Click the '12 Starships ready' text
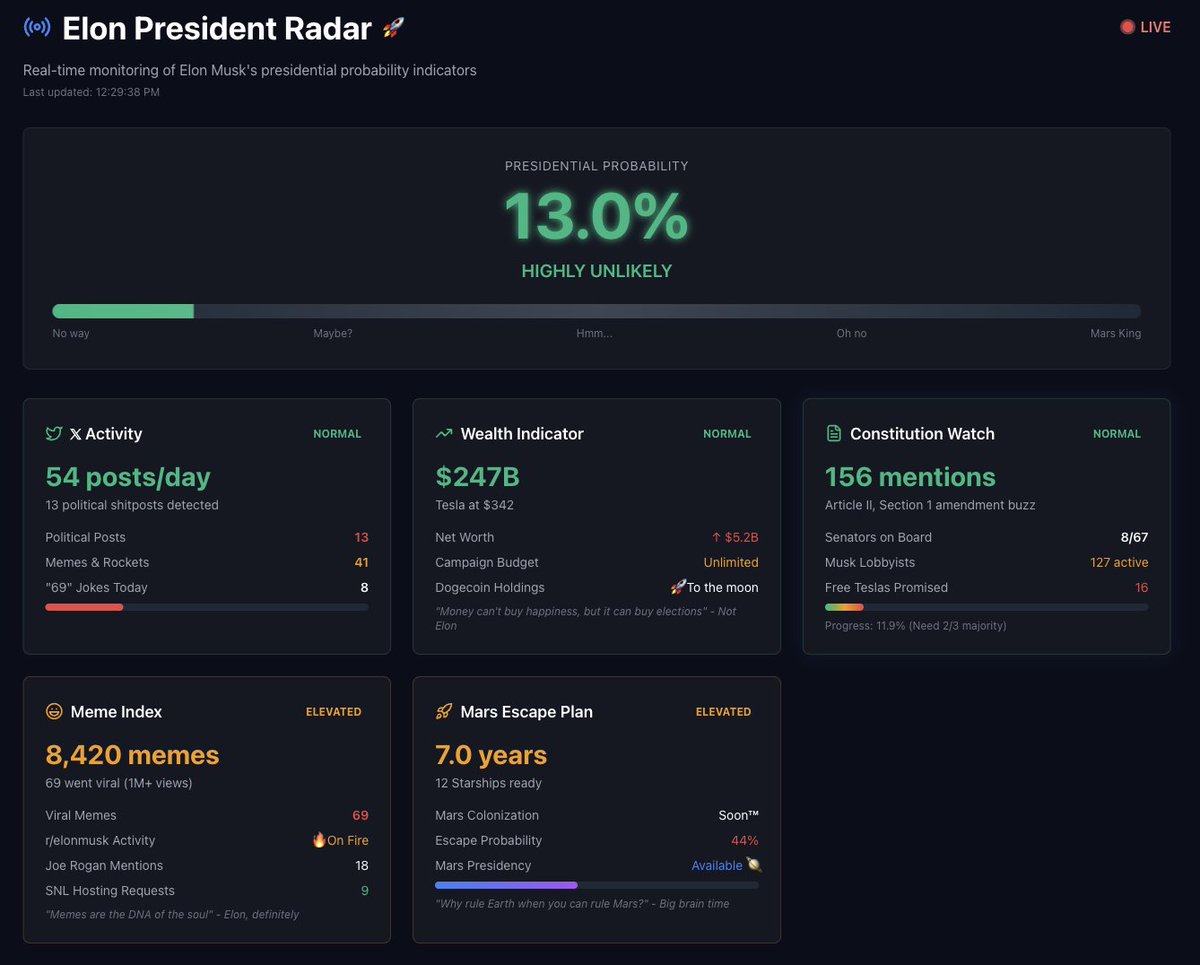Screen dimensions: 1200x965 488,783
